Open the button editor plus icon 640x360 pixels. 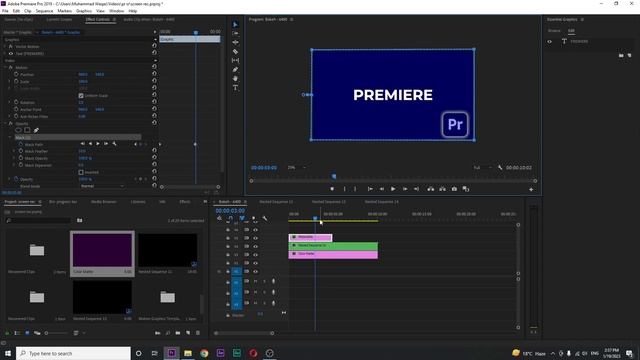[x=531, y=189]
